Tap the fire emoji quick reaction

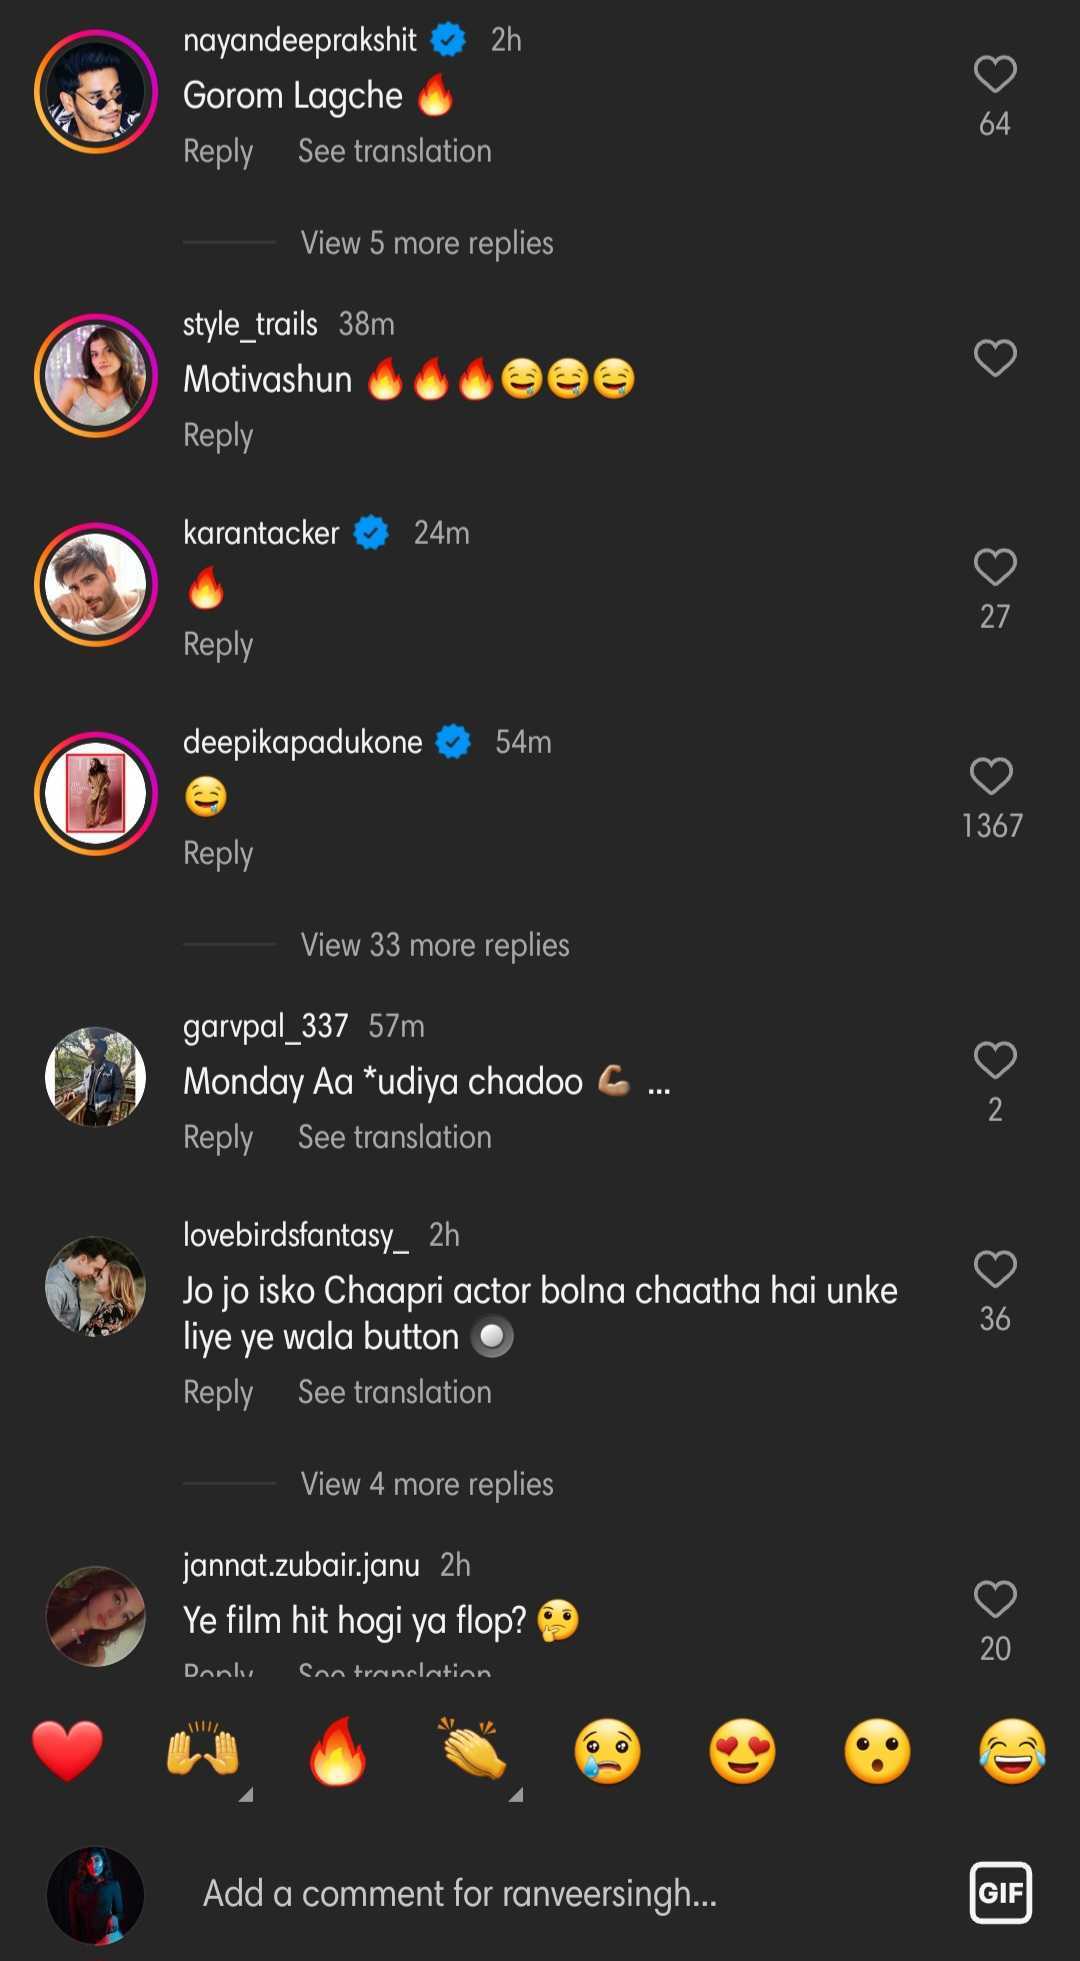click(x=338, y=1752)
